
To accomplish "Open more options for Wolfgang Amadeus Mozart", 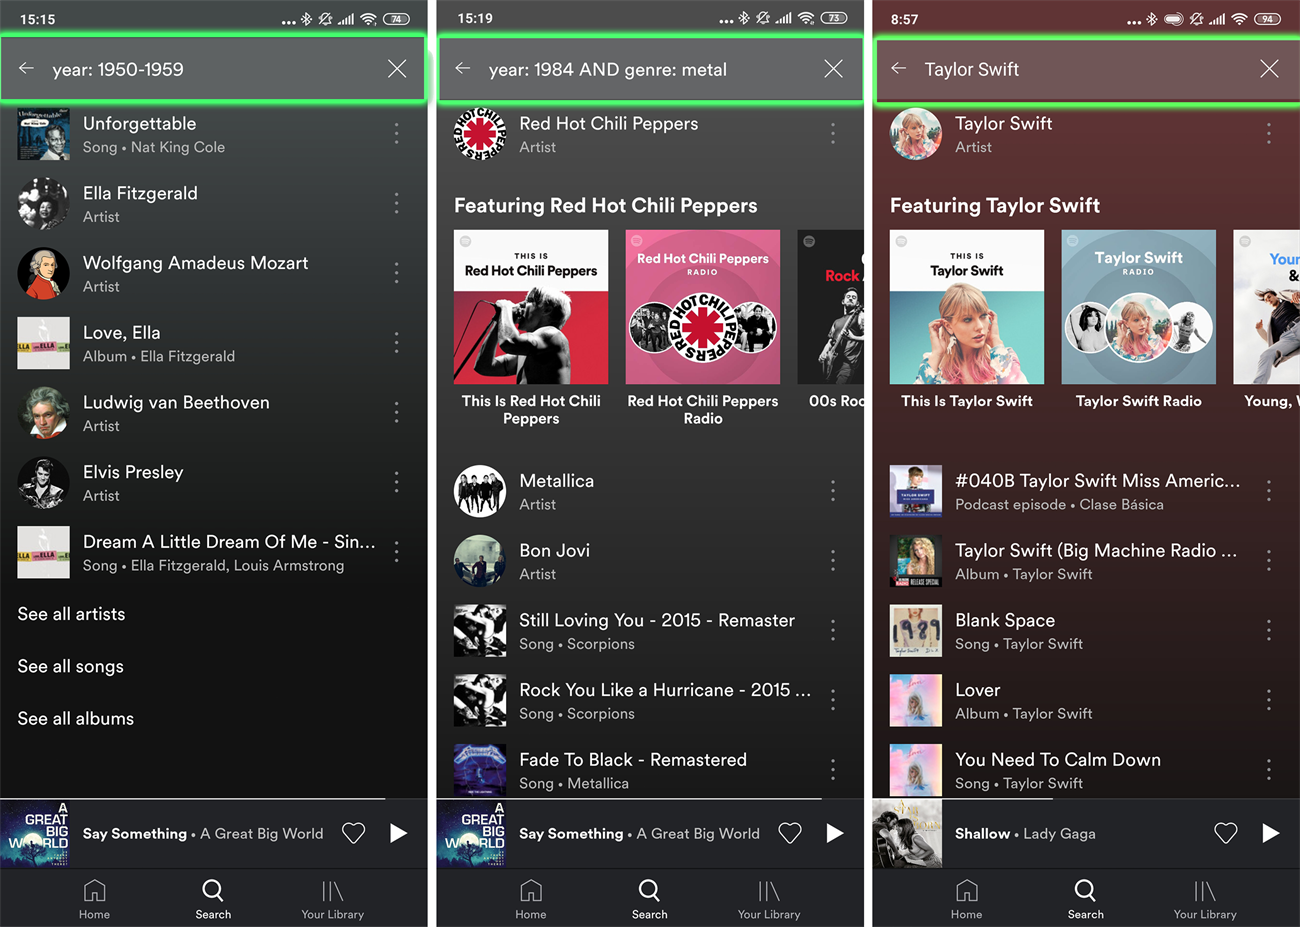I will [x=397, y=273].
